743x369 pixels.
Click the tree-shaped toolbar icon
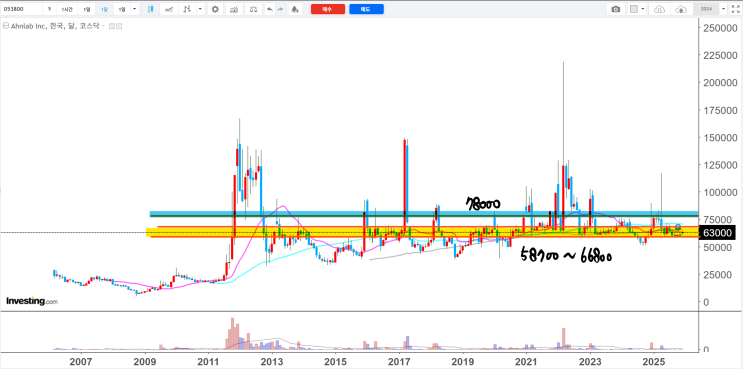pyautogui.click(x=295, y=9)
